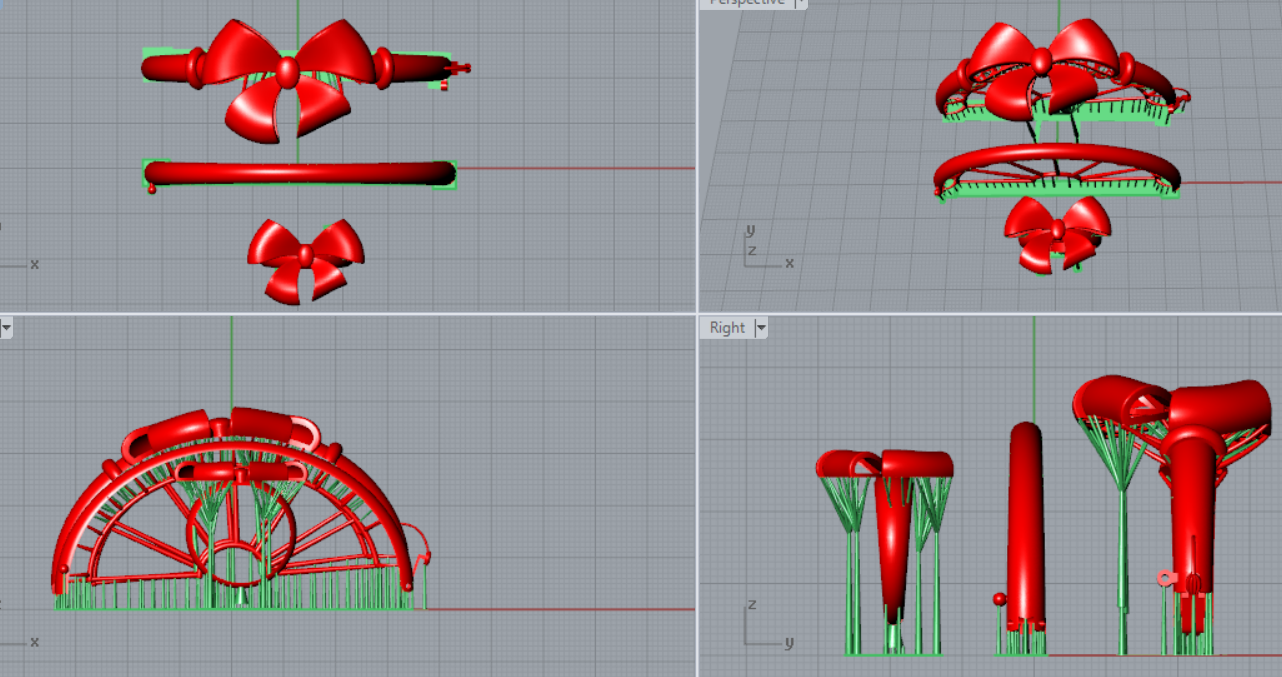This screenshot has width=1282, height=677.
Task: Click the Perspective viewport title label
Action: [x=746, y=3]
